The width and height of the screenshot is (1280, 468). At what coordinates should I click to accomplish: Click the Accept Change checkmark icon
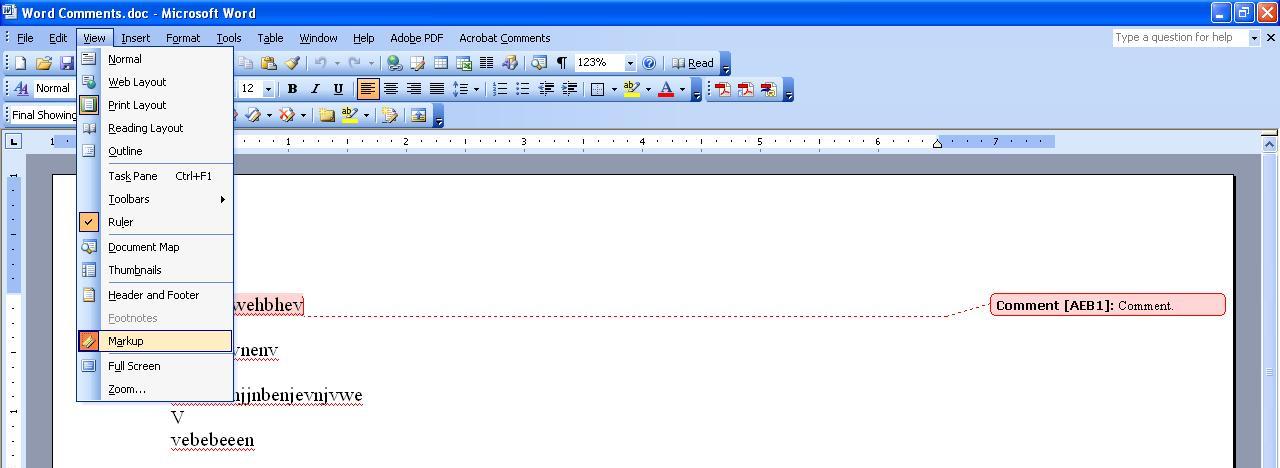pyautogui.click(x=251, y=115)
